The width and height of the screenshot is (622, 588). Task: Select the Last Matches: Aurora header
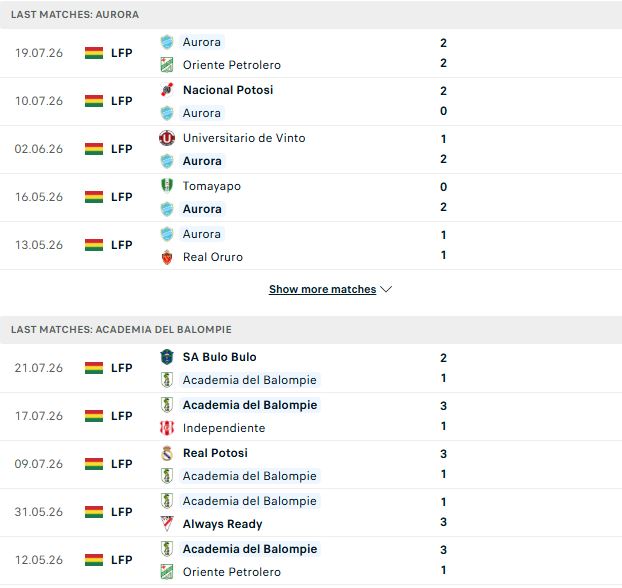pos(311,14)
